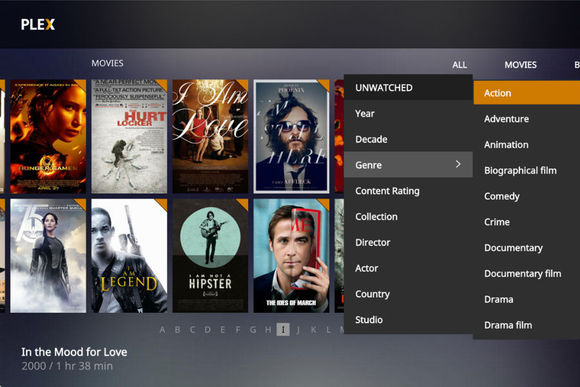
Task: Expand the Genre submenu chevron
Action: point(458,164)
